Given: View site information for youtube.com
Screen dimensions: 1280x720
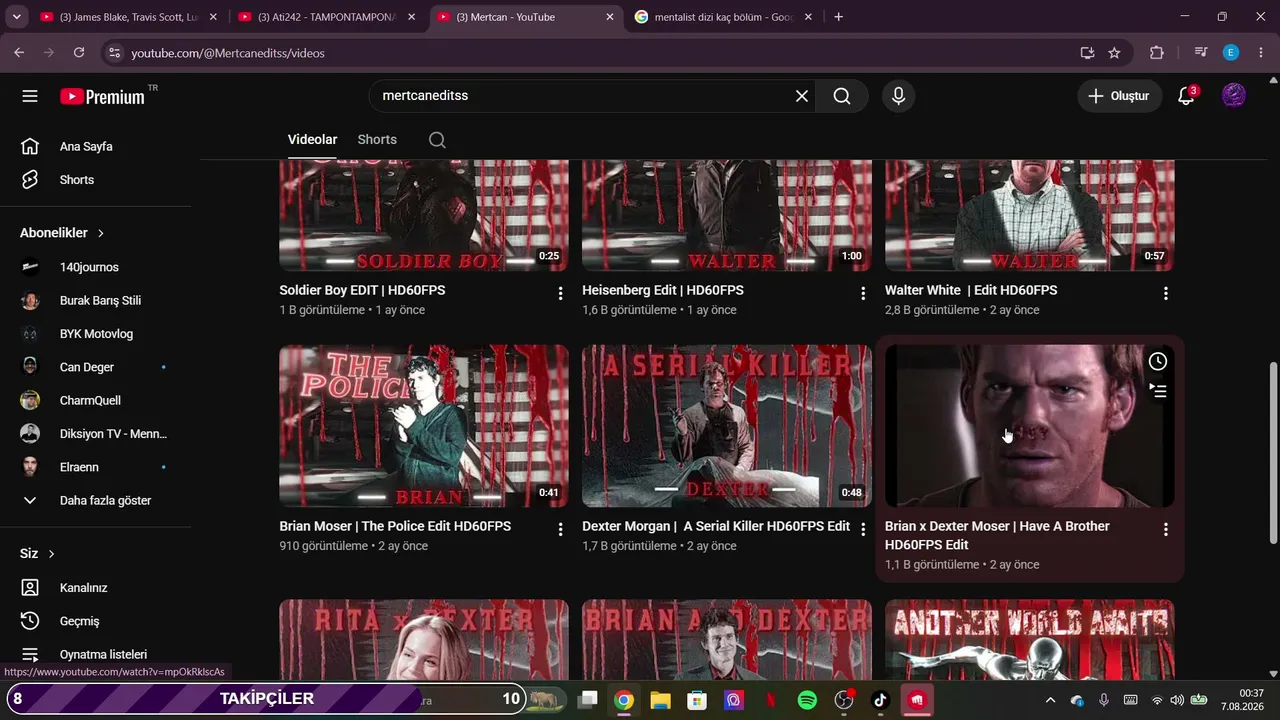Looking at the screenshot, I should click(x=114, y=53).
